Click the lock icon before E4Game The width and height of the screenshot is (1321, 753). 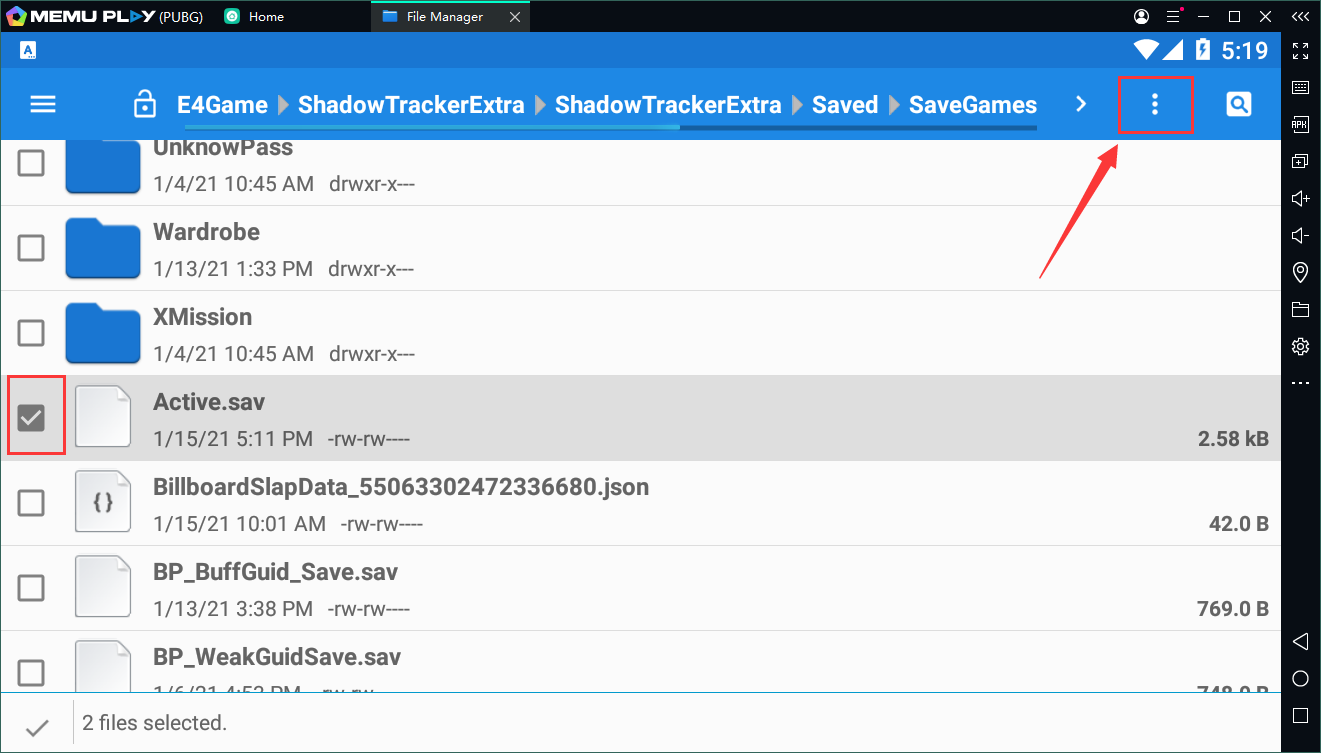point(145,105)
